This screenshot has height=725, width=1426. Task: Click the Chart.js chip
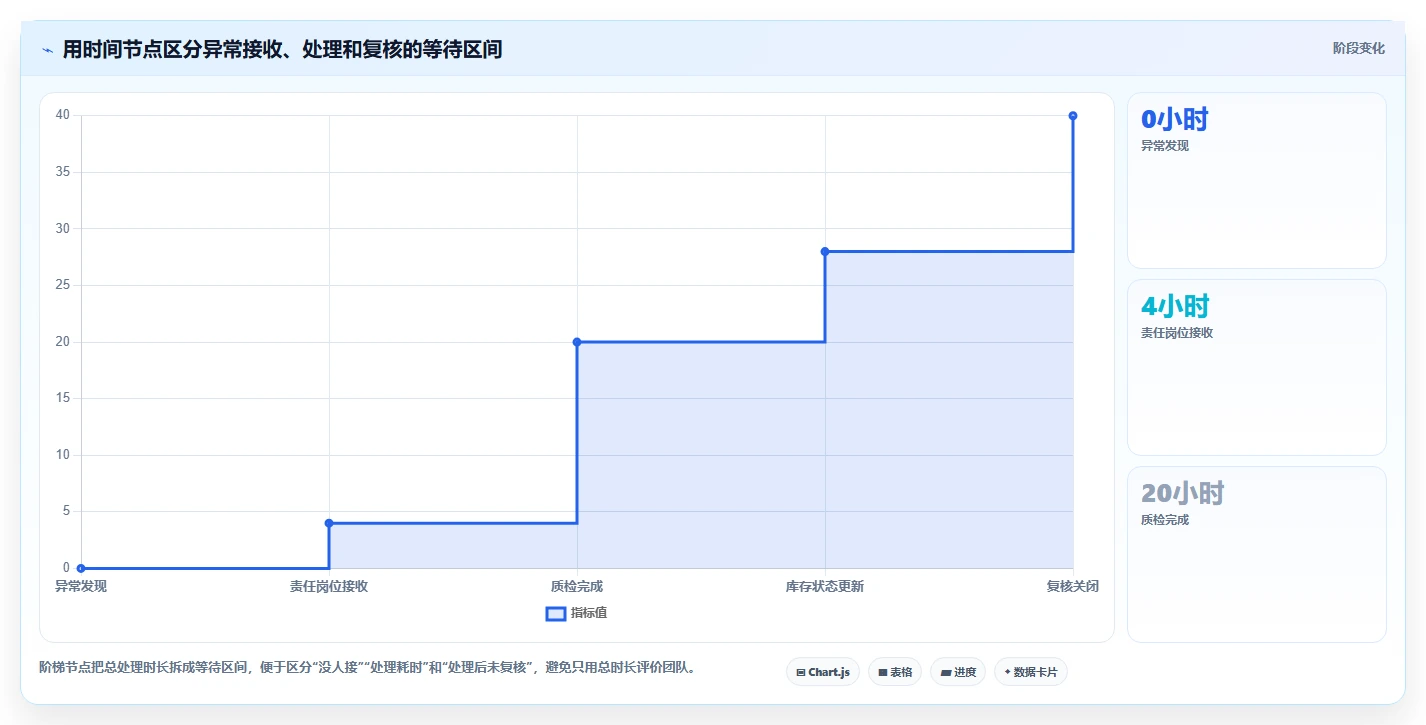823,672
